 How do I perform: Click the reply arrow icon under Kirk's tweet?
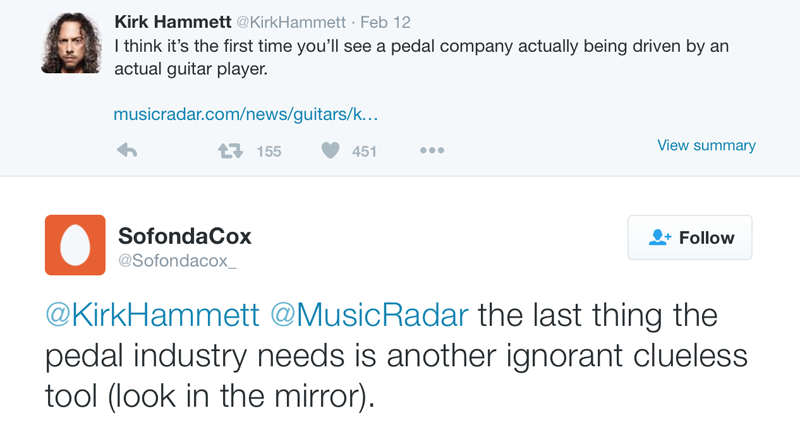(127, 151)
